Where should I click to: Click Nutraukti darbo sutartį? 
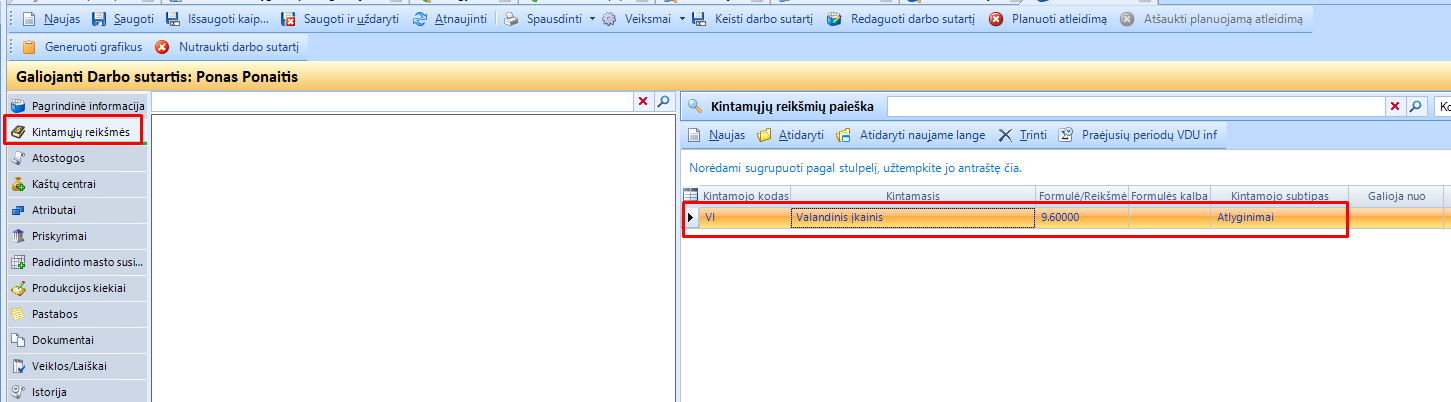[x=227, y=47]
